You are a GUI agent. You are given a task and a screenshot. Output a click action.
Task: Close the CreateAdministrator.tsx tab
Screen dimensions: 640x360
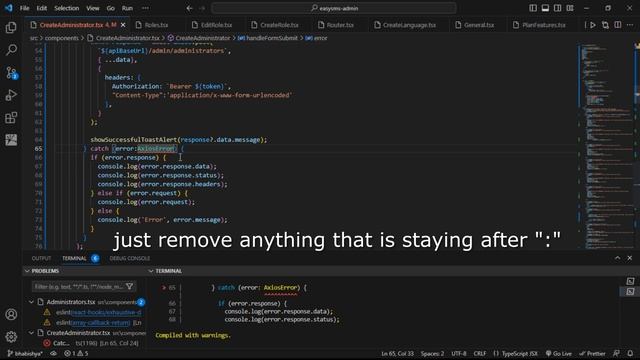(x=123, y=25)
